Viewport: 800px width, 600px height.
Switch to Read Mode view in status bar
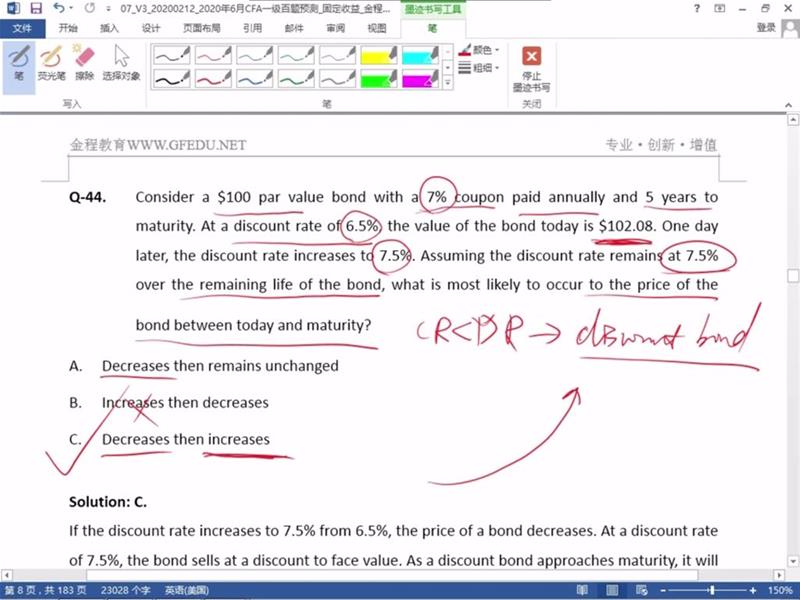(582, 591)
